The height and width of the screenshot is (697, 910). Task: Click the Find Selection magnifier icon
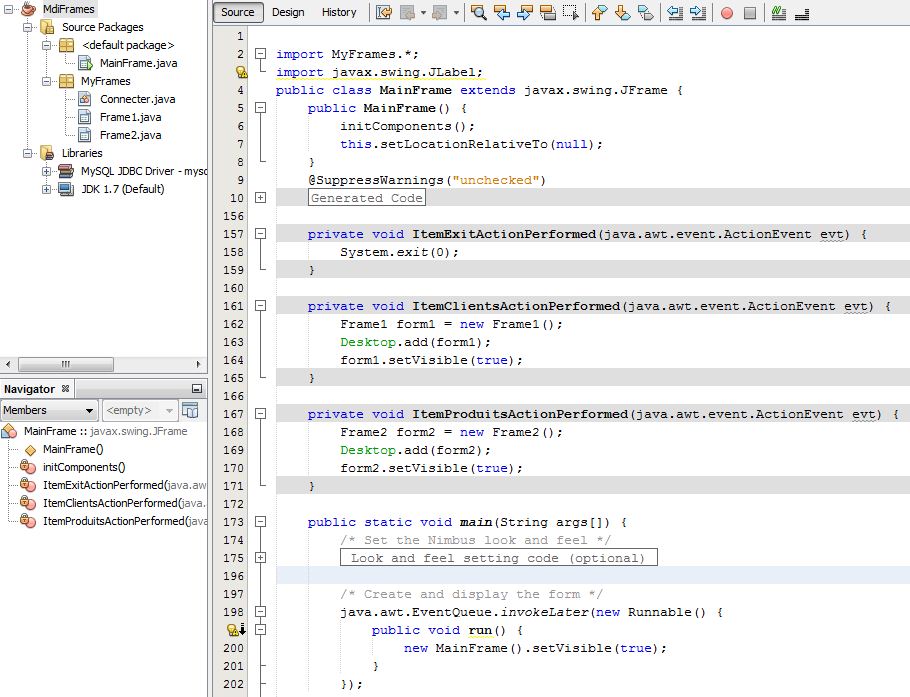click(x=479, y=13)
